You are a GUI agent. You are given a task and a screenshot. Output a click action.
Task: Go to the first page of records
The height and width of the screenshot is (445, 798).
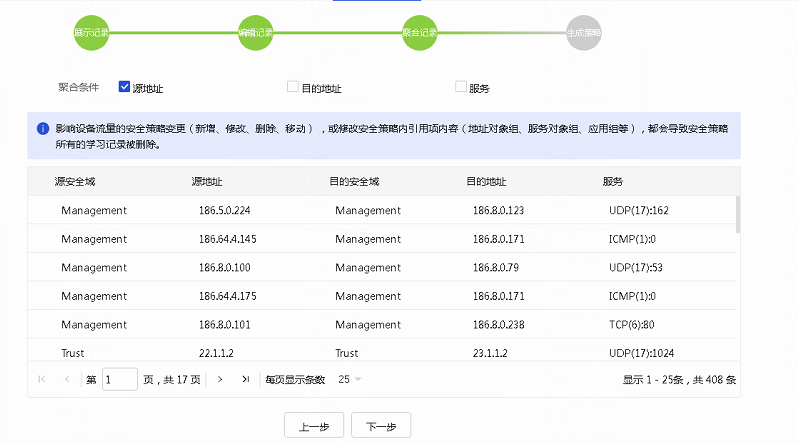pyautogui.click(x=42, y=379)
